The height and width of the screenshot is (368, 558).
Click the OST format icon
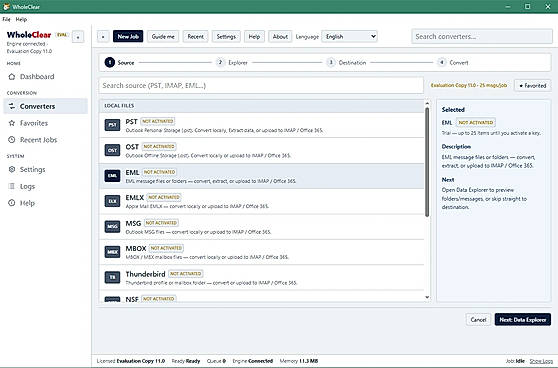coord(112,150)
